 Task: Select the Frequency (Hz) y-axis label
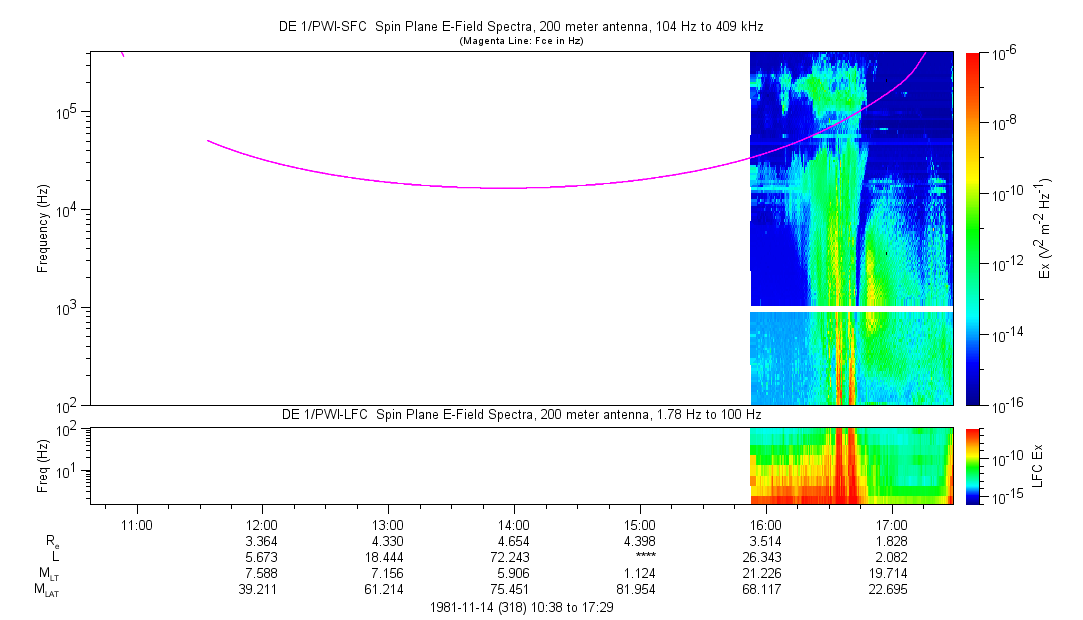point(43,229)
